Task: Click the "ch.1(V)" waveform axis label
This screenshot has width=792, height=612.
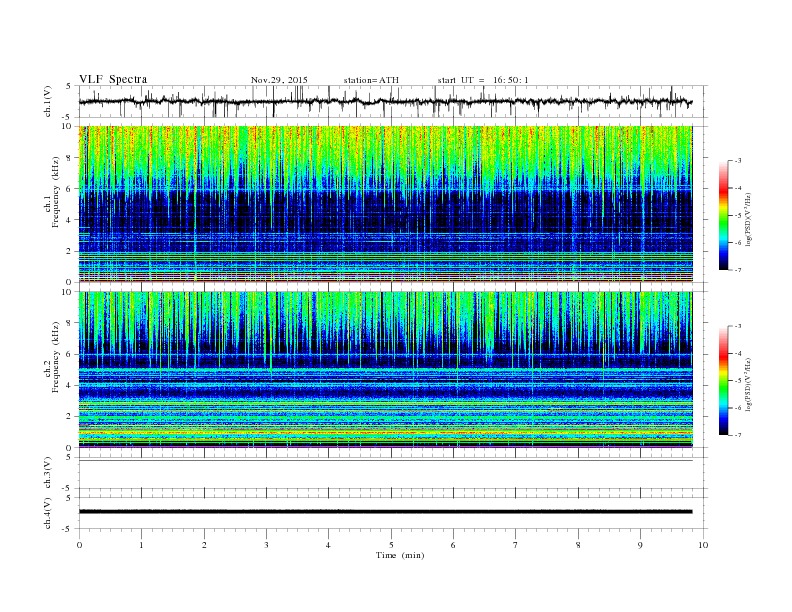Action: [48, 101]
